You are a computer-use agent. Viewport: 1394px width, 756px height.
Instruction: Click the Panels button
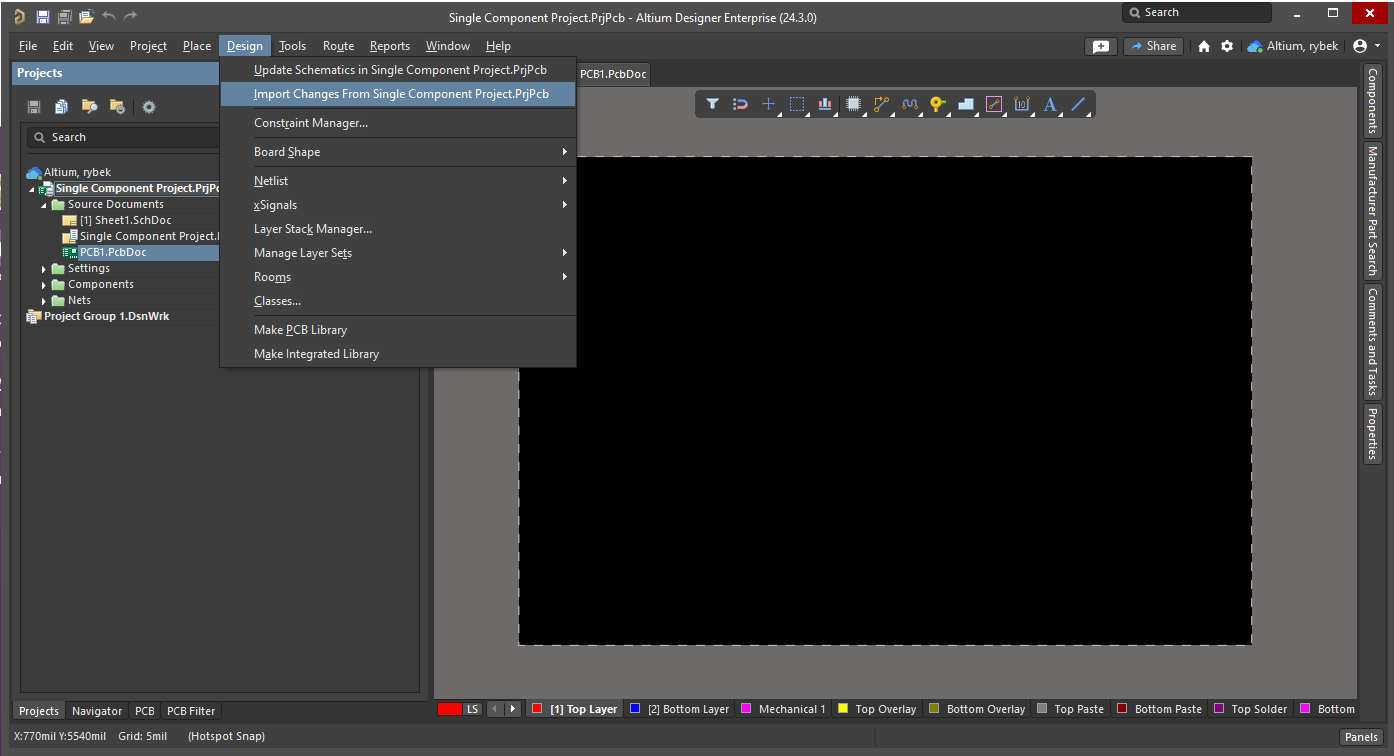(x=1361, y=737)
